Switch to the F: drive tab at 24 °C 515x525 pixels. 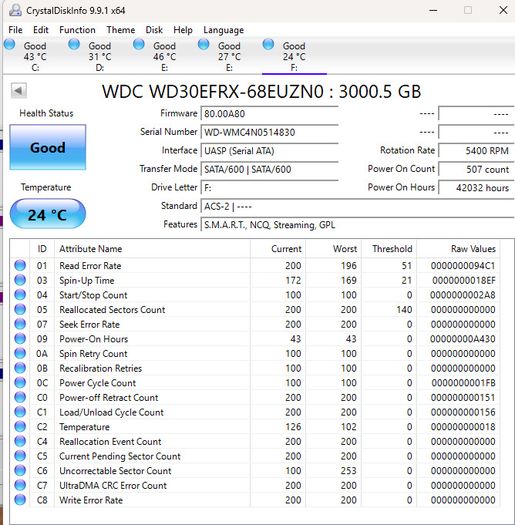294,56
